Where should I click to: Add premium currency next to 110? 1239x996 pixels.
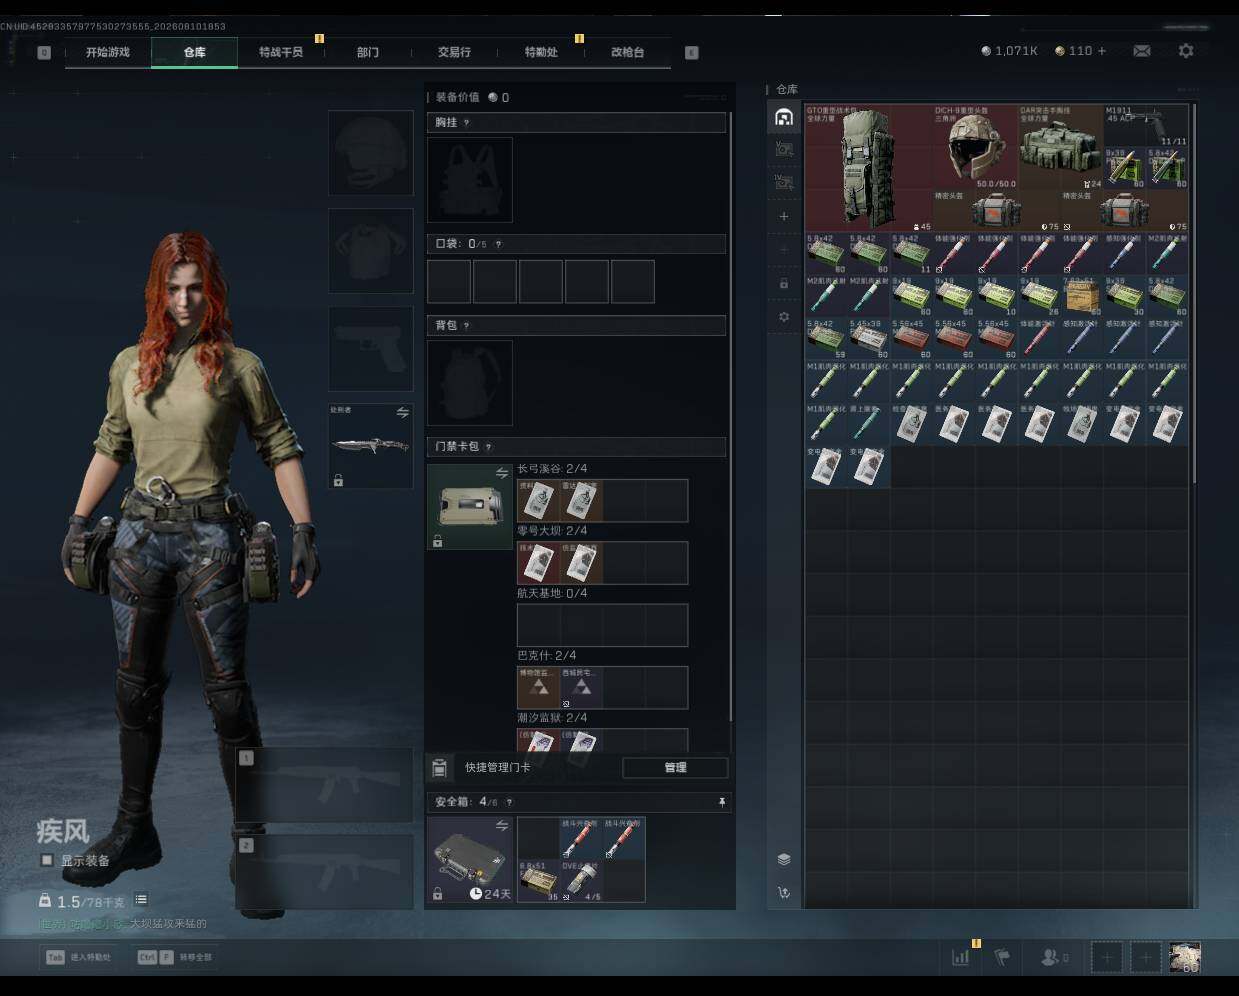tap(1102, 51)
